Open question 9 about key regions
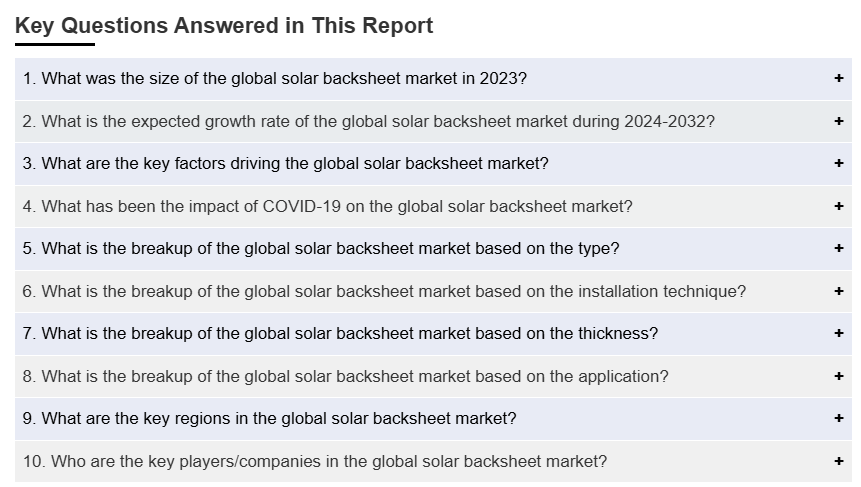 (433, 419)
